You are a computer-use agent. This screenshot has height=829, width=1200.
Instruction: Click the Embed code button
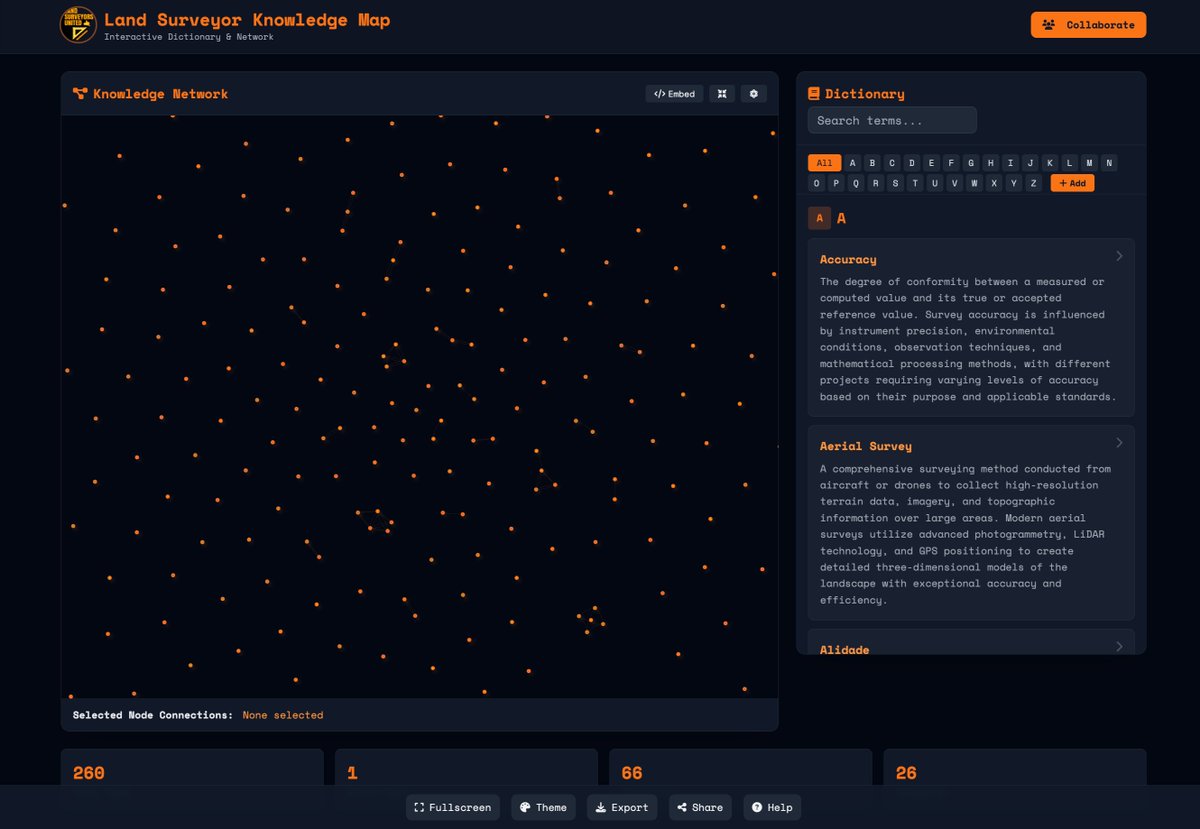[674, 93]
